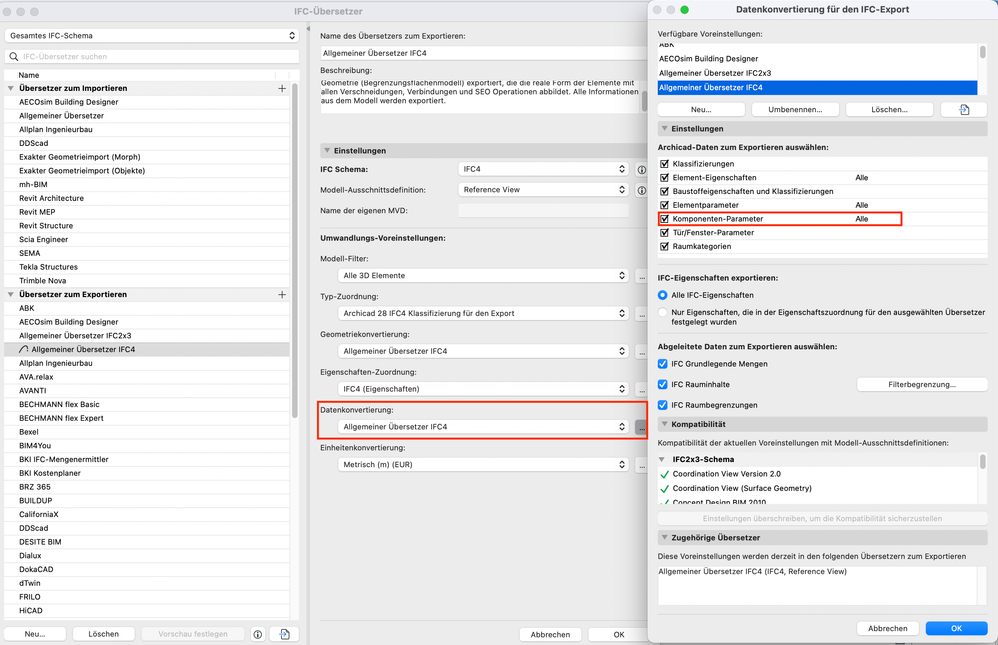Open the Datenkonvertierung ellipsis settings button
Screen dimensions: 998x645
(x=641, y=427)
